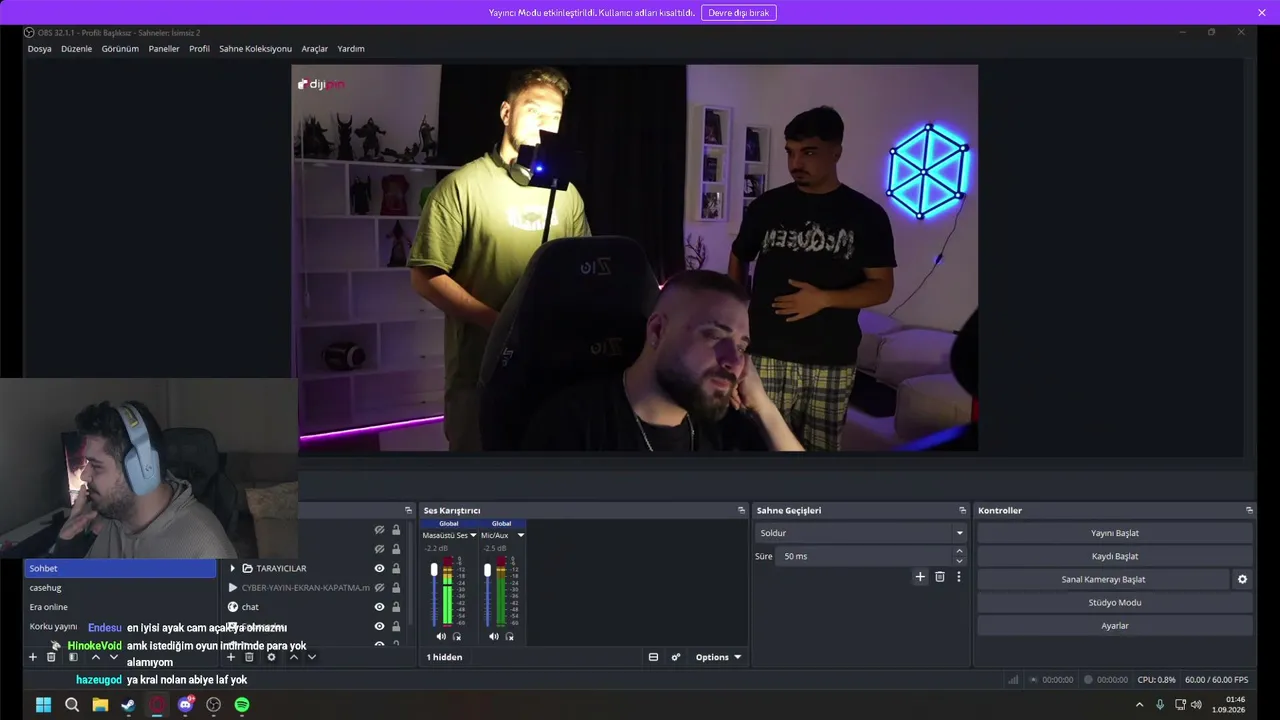Toggle lock on the TARAYICILAR group
This screenshot has height=720, width=1280.
396,568
